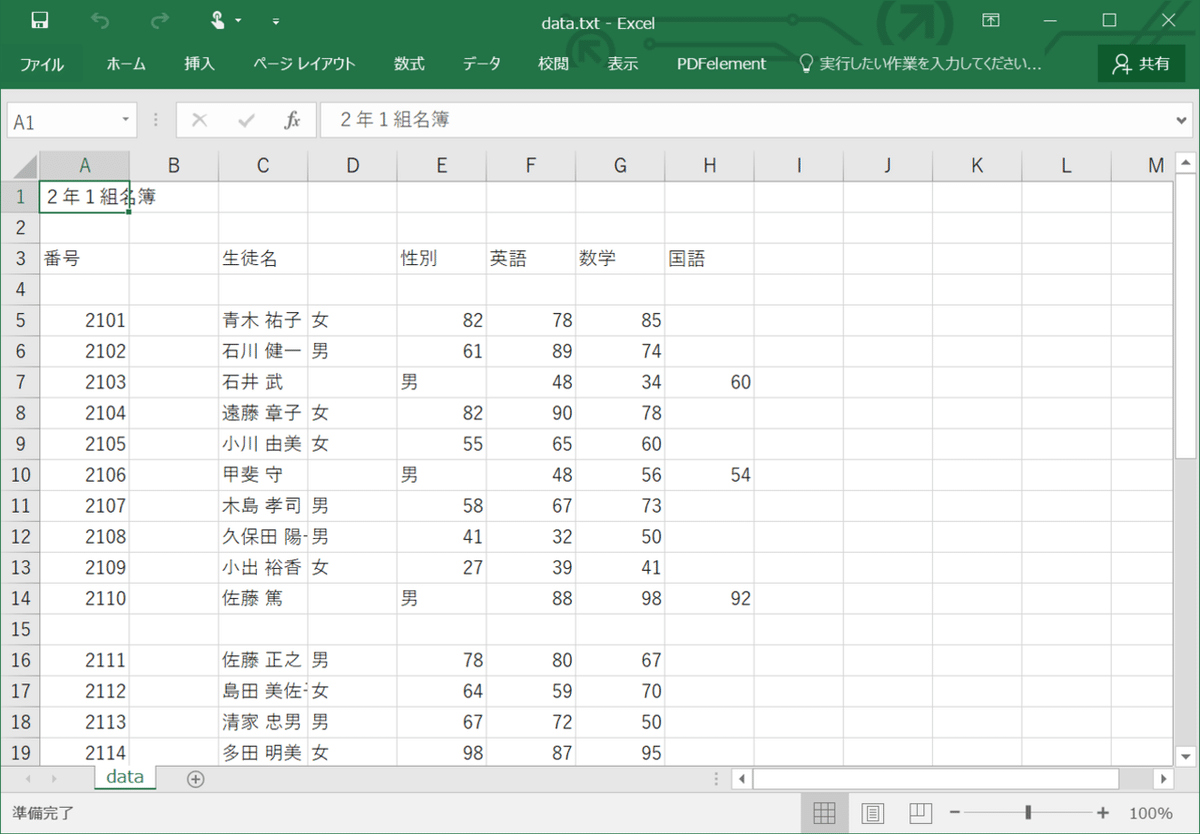Click the Save icon in quick access toolbar
Viewport: 1200px width, 834px height.
click(x=39, y=20)
